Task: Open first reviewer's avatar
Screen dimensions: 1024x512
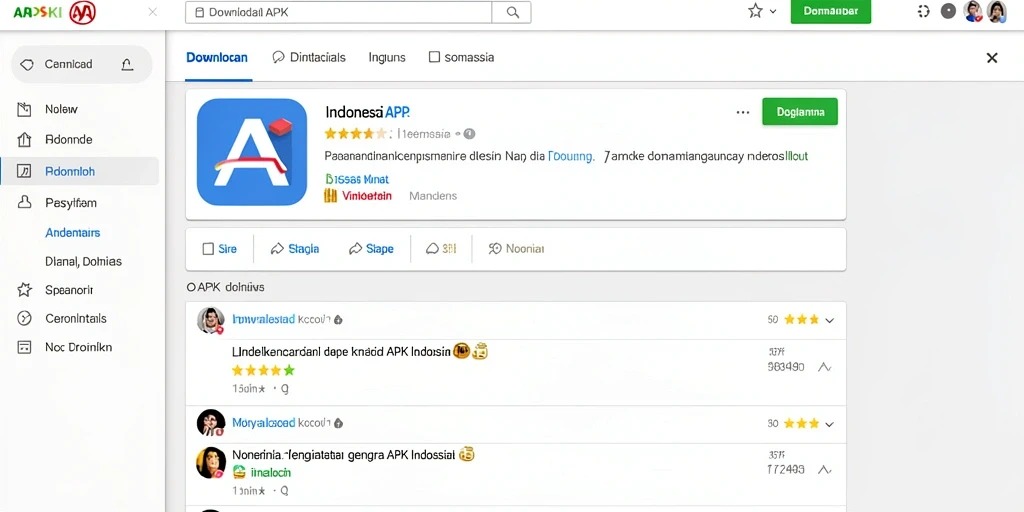Action: [x=210, y=320]
